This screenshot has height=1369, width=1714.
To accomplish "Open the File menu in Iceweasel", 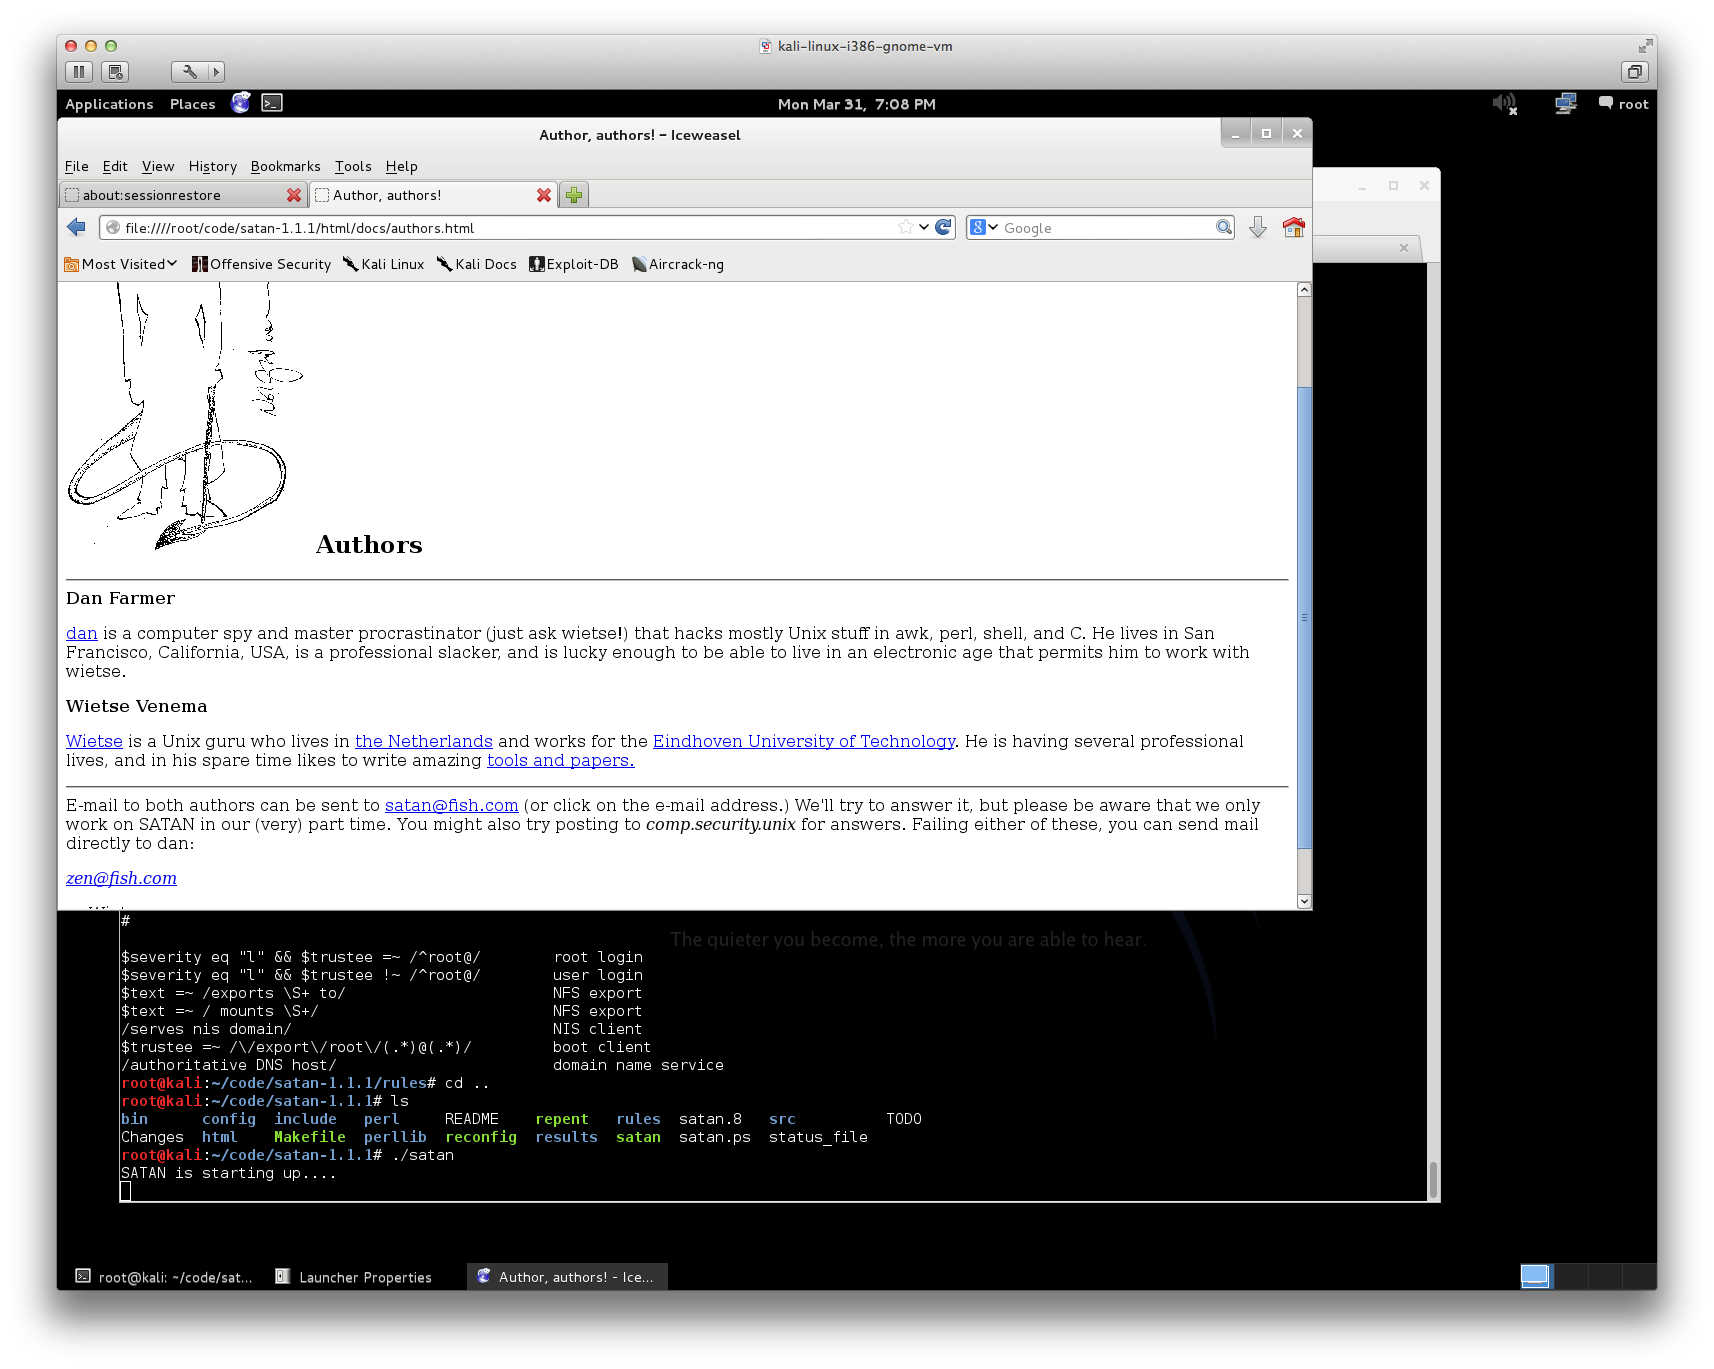I will pyautogui.click(x=77, y=166).
